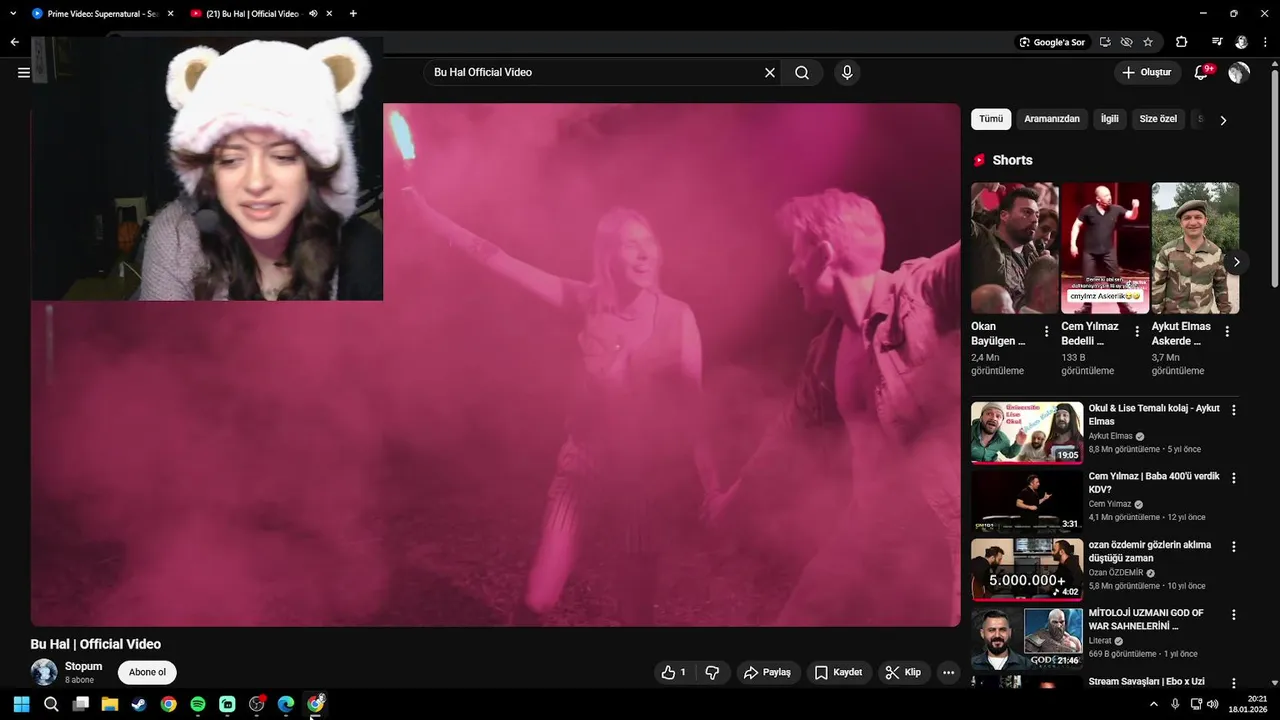This screenshot has width=1280, height=720.
Task: Open the tab search dropdown arrow
Action: 13,14
